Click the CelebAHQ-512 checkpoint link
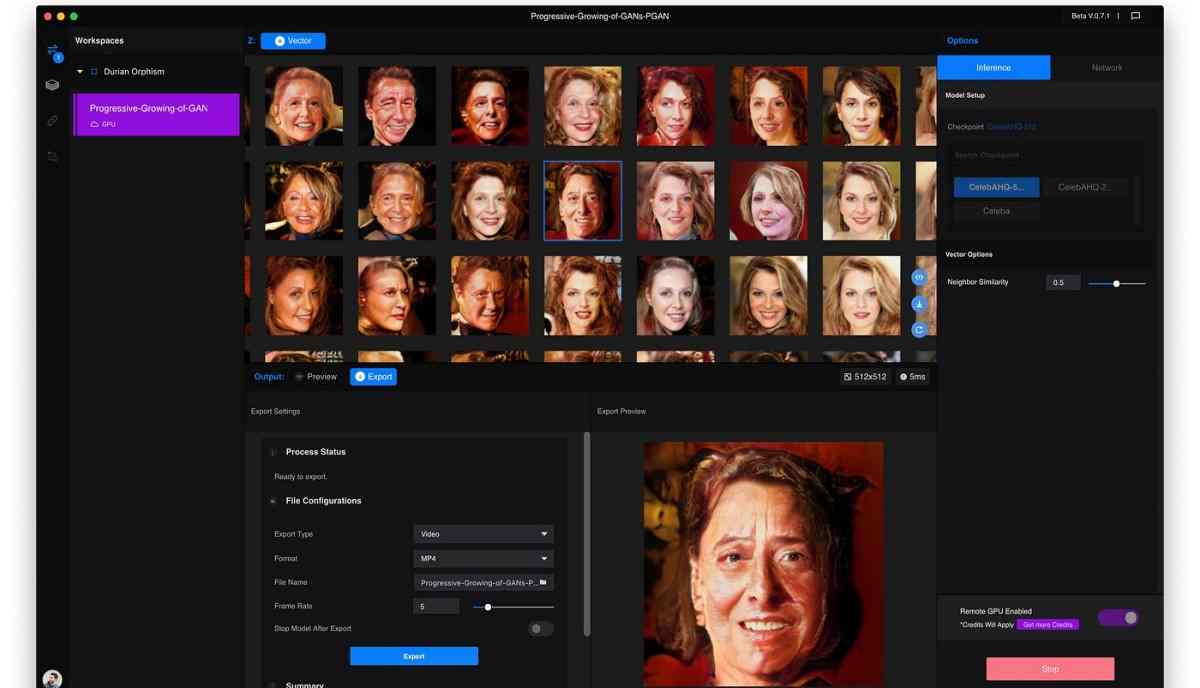Viewport: 1200px width, 688px height. click(1012, 127)
